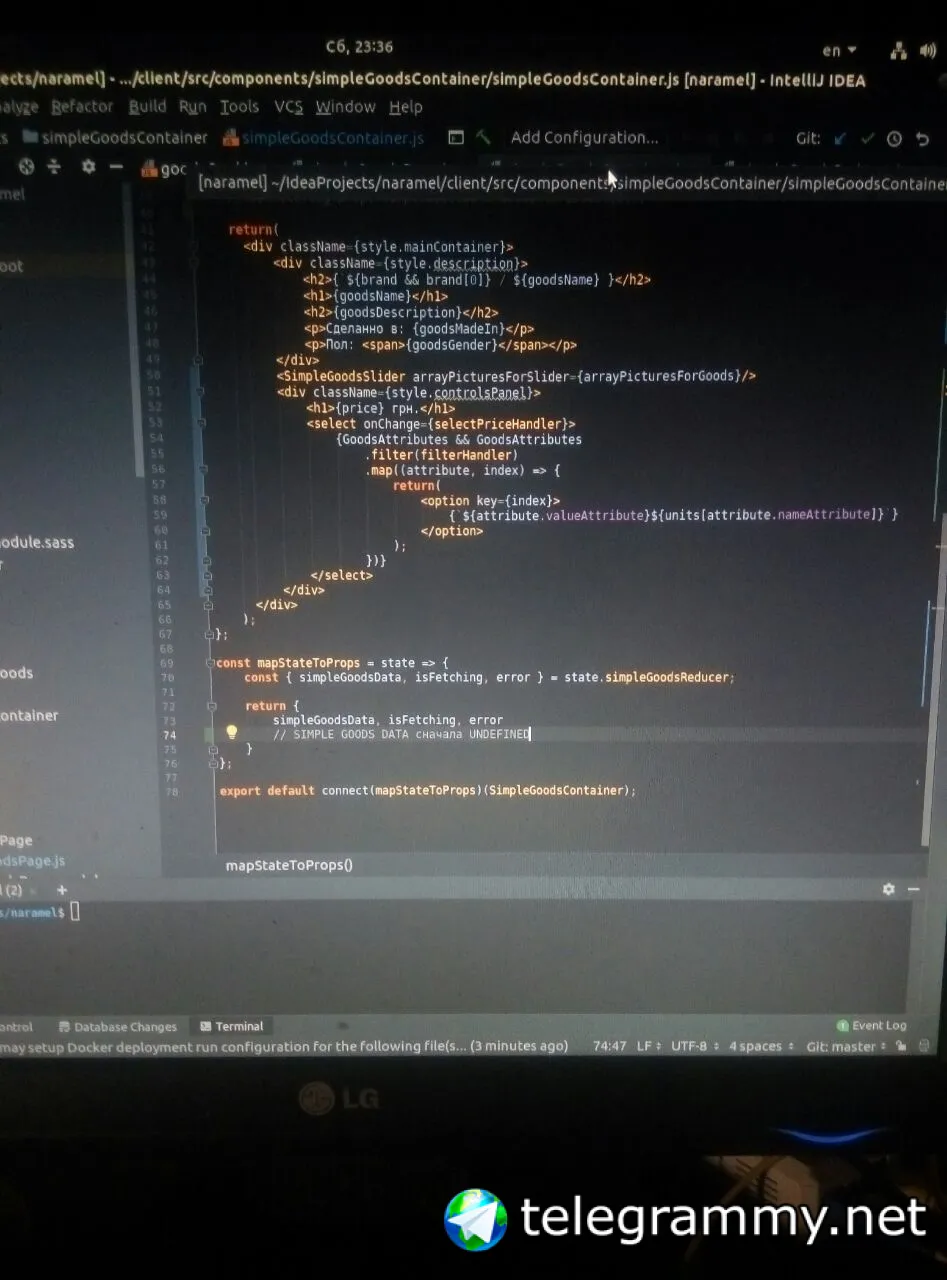Hide the Terminal panel with minus icon

click(913, 889)
